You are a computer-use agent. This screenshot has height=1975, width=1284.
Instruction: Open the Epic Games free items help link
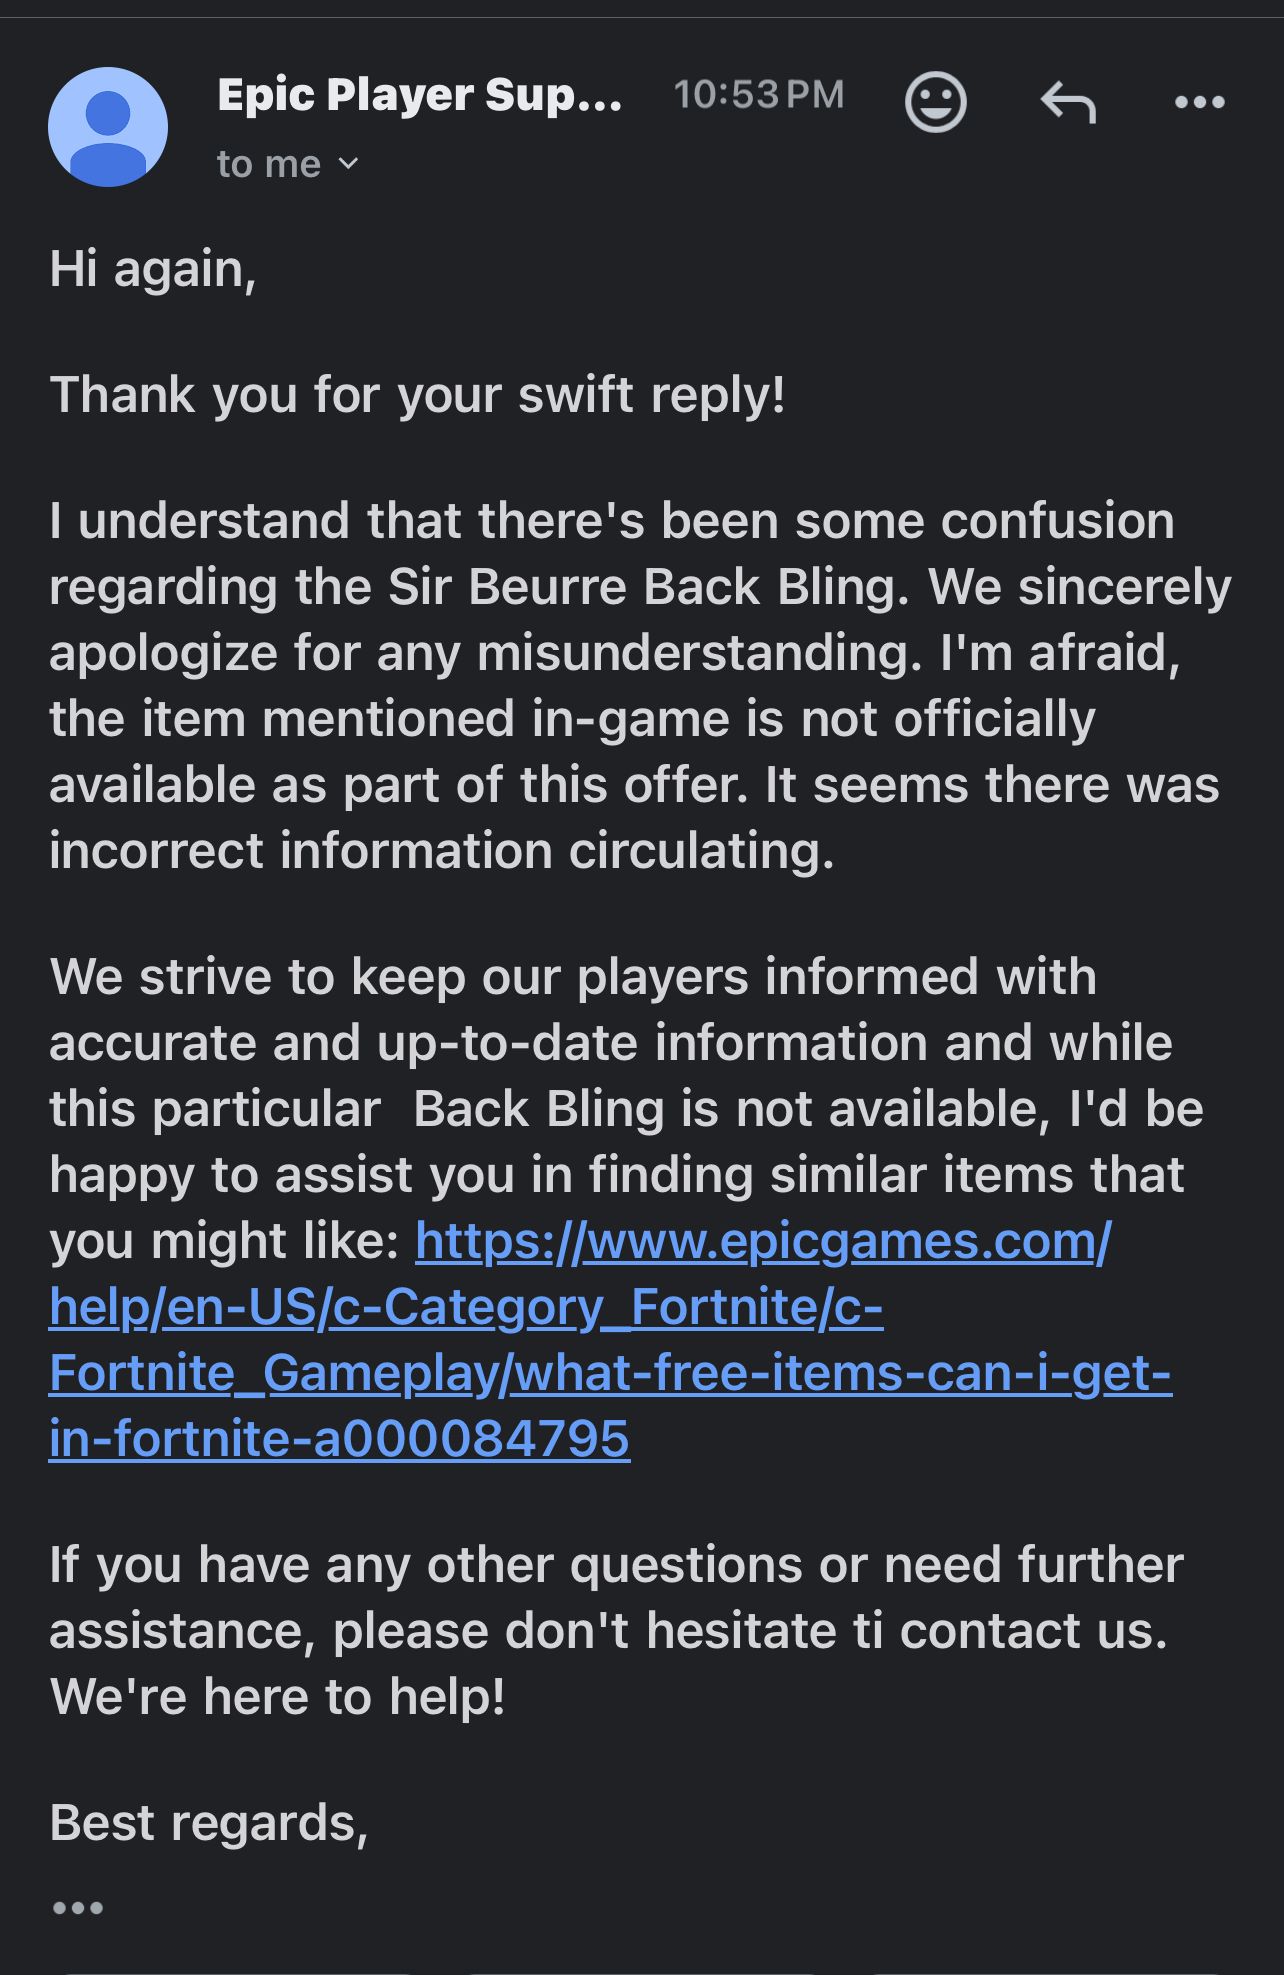[x=610, y=1340]
